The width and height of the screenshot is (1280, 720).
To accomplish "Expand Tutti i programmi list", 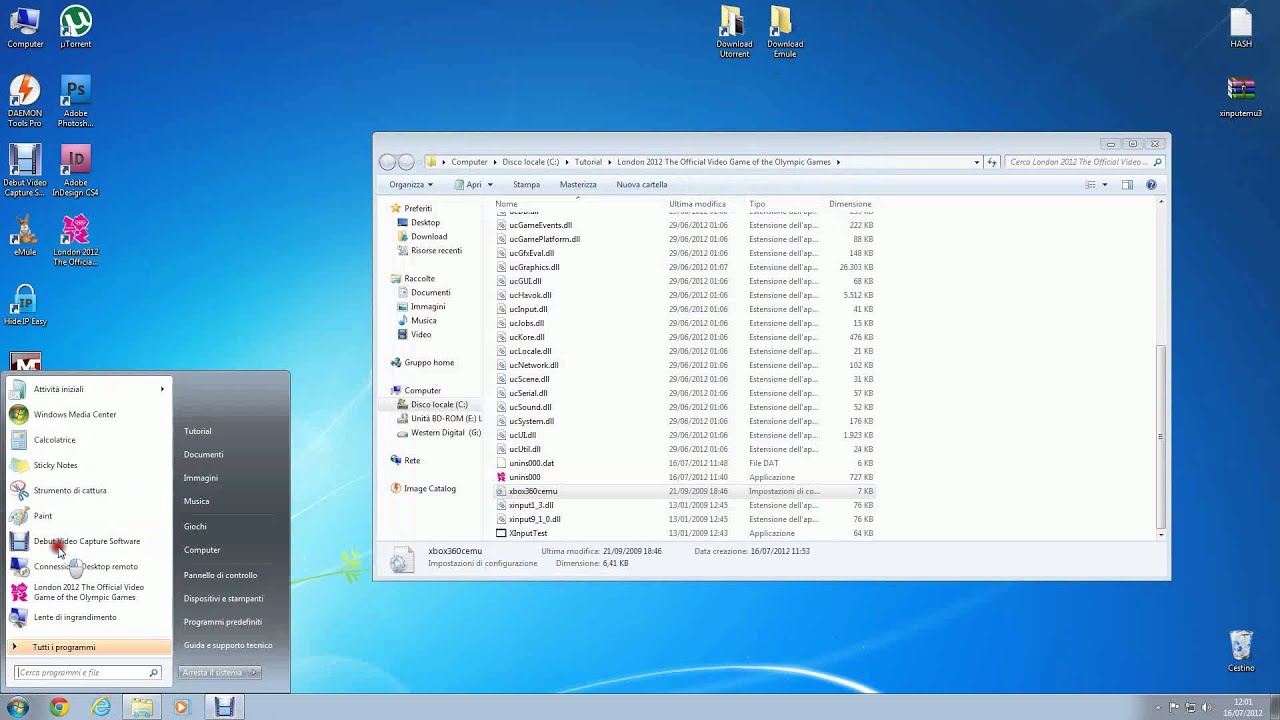I will tap(88, 647).
